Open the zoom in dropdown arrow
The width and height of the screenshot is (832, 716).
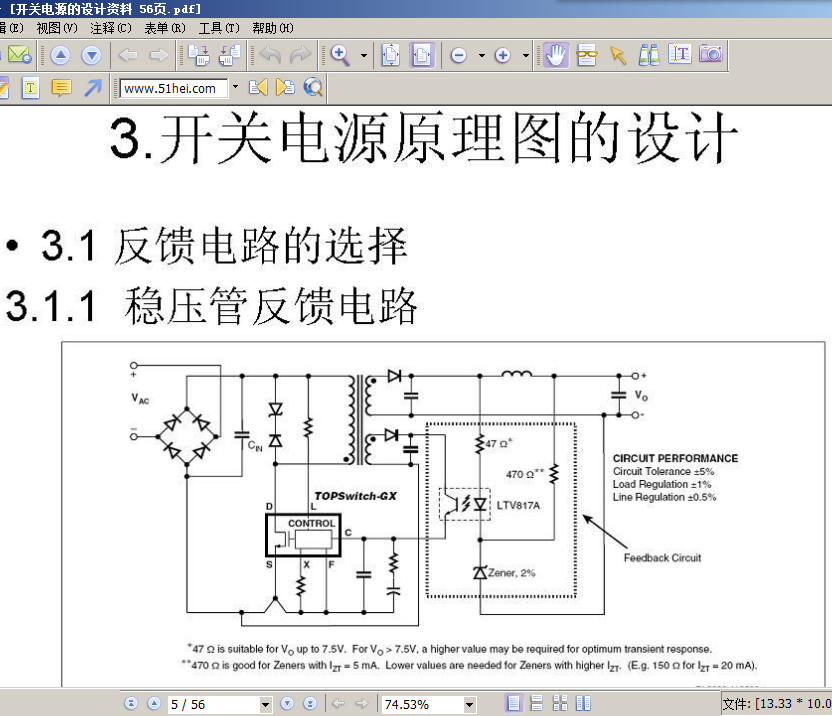click(x=526, y=55)
